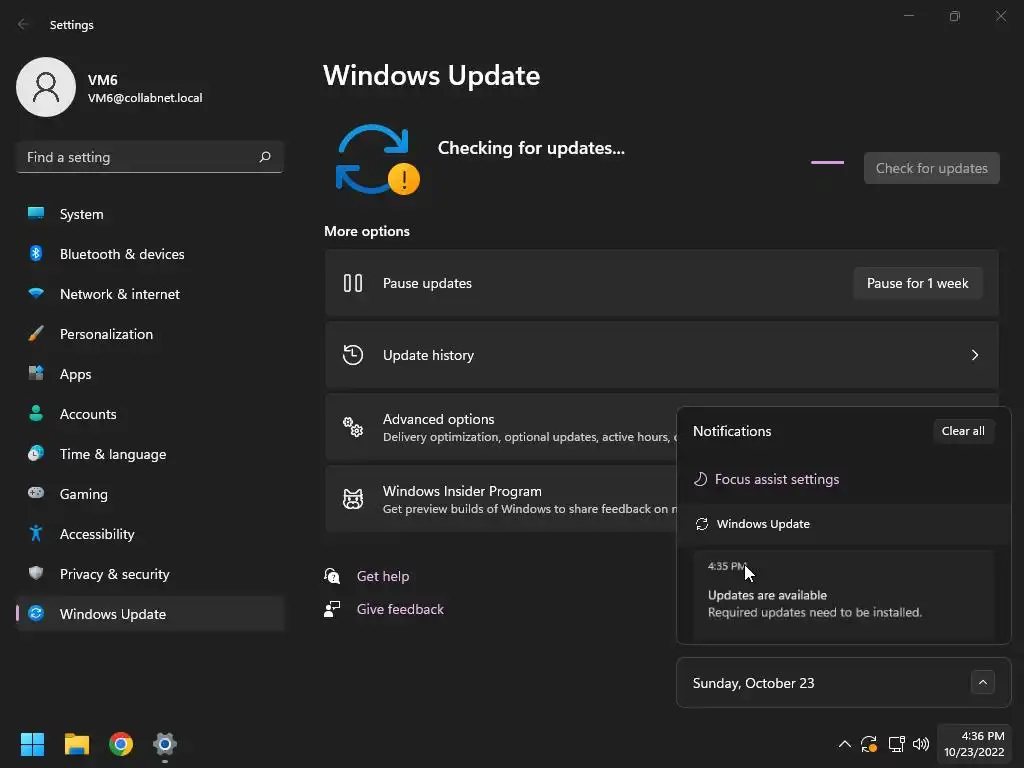Show hidden tray icons chevron
Image resolution: width=1024 pixels, height=768 pixels.
[844, 744]
